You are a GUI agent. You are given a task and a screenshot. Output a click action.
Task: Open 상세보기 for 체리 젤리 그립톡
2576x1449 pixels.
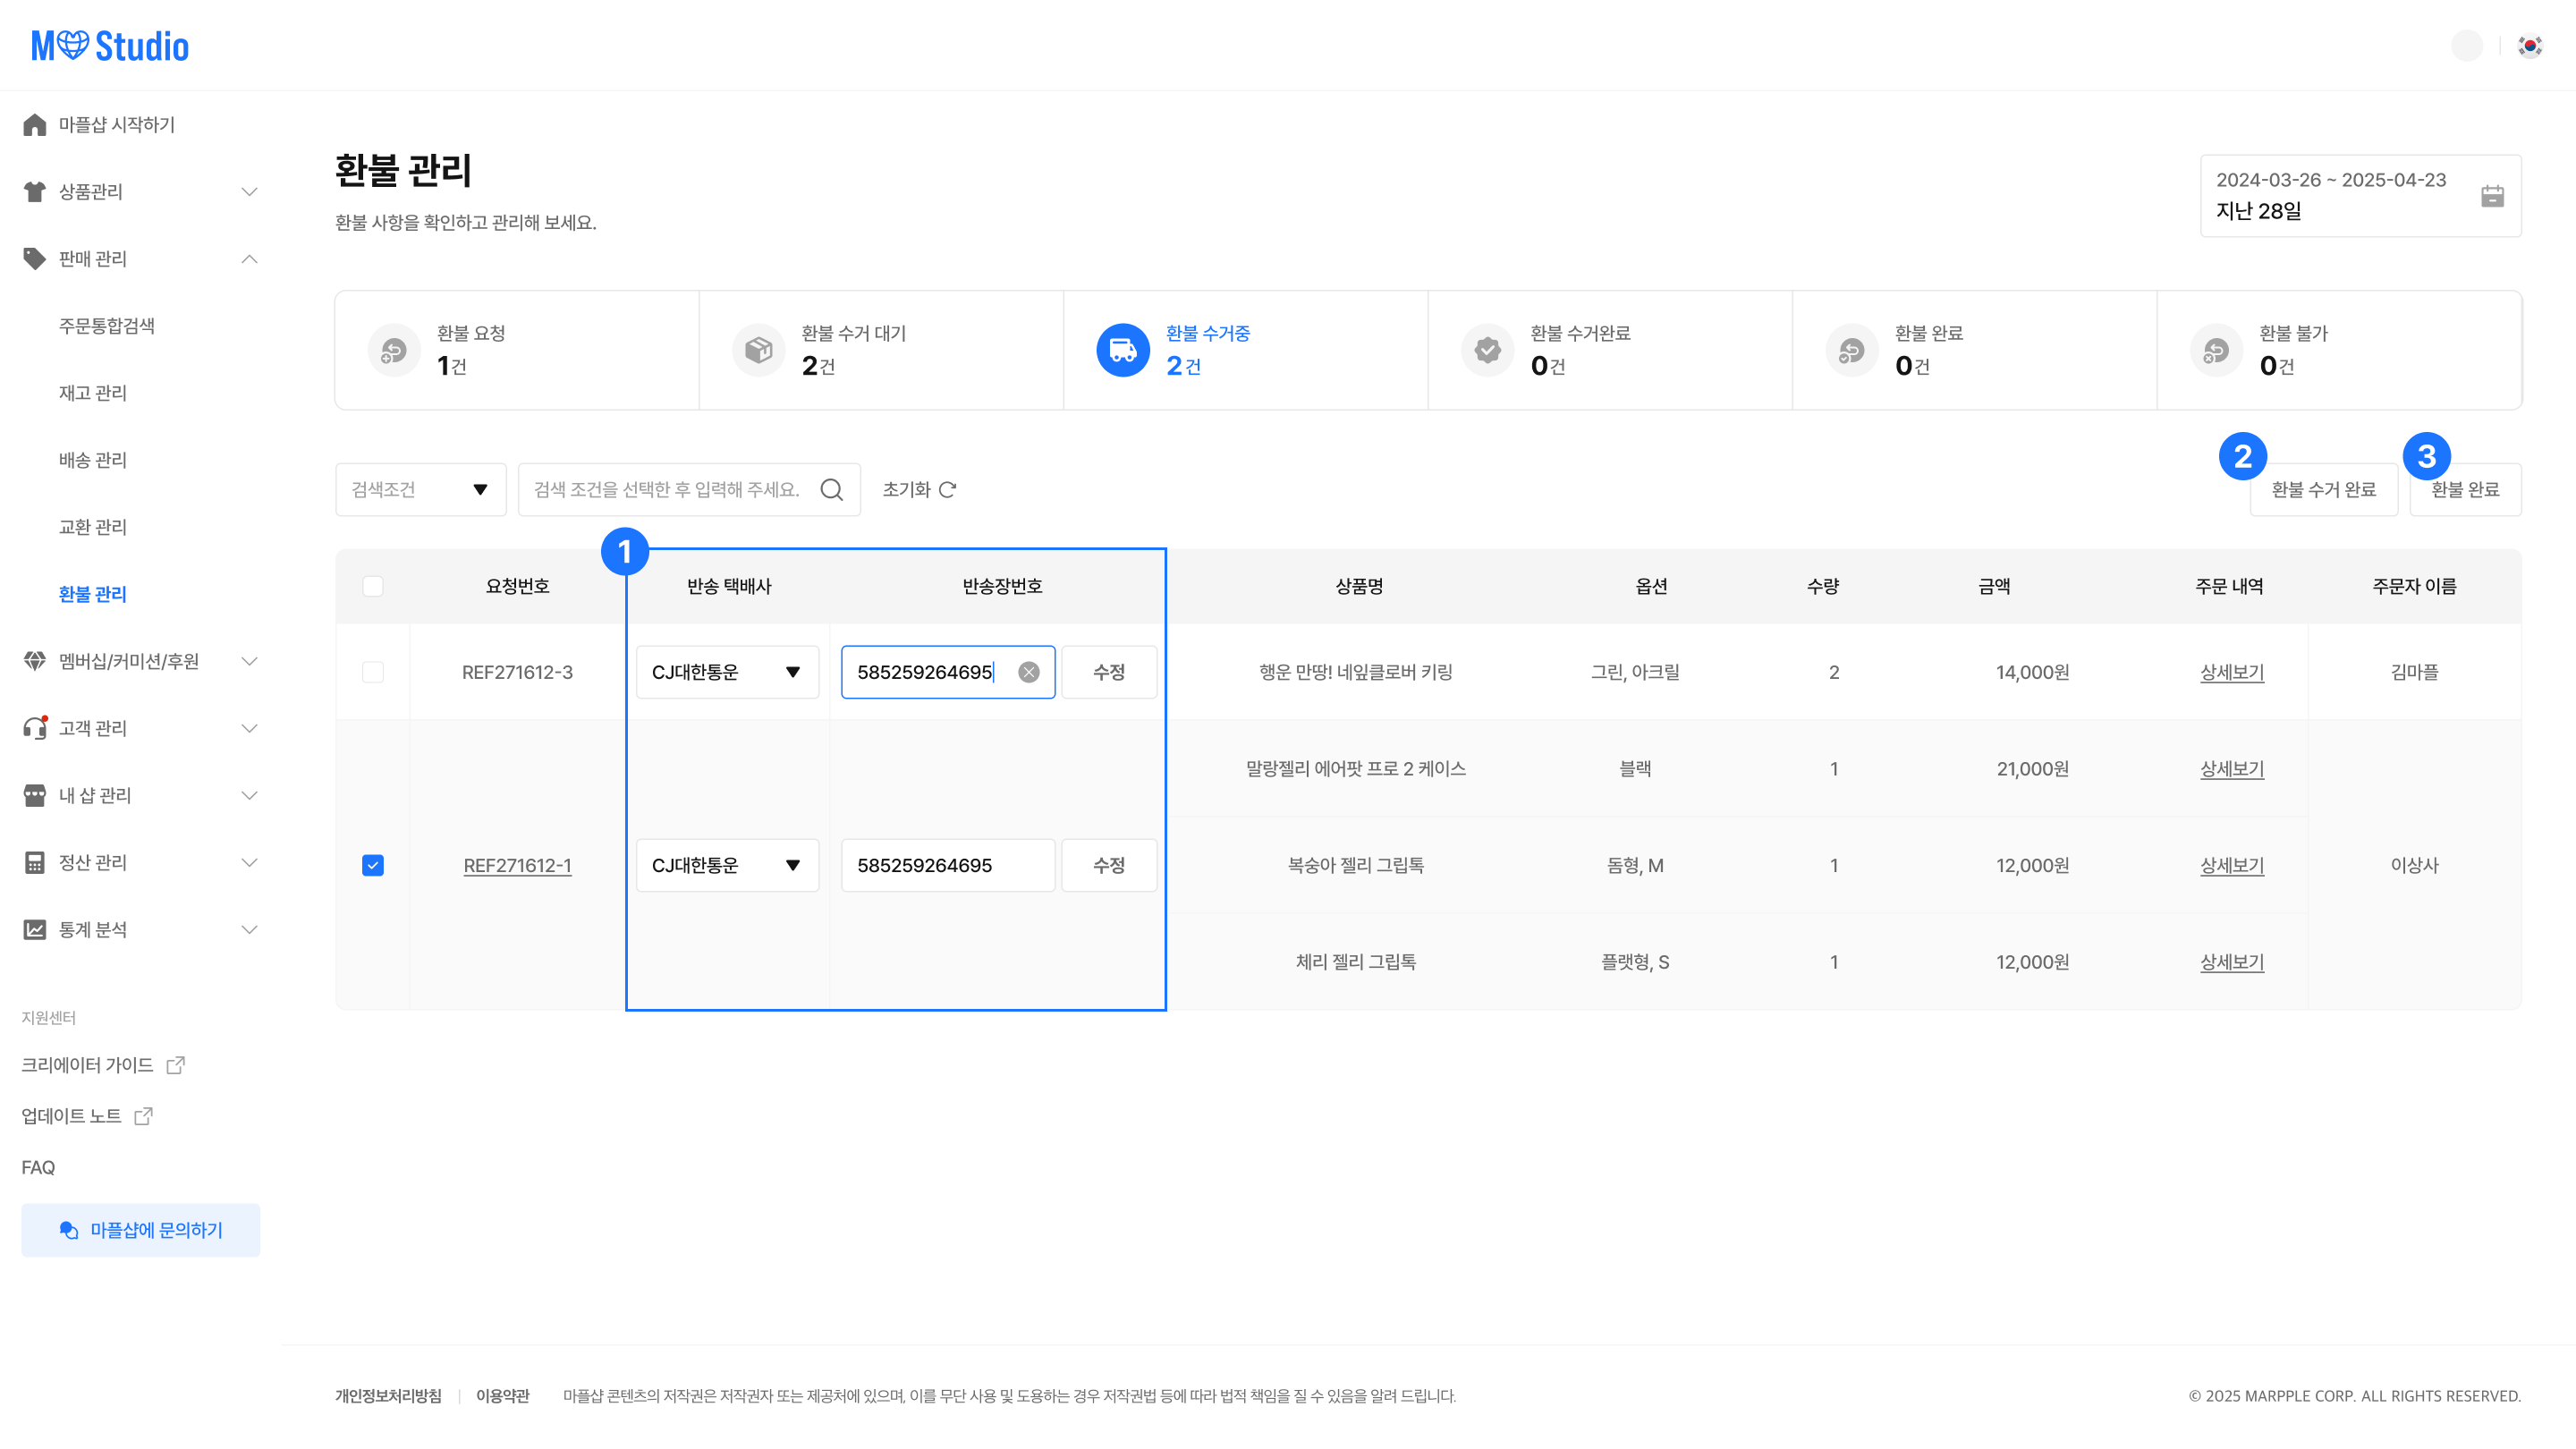[2231, 962]
